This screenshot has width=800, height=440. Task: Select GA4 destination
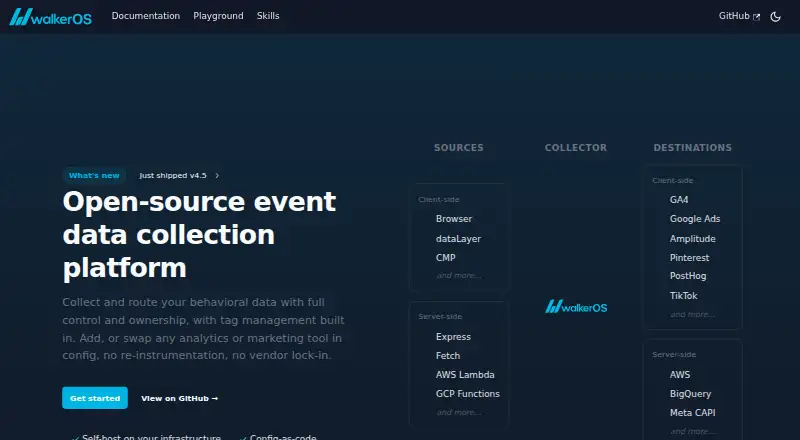[679, 200]
